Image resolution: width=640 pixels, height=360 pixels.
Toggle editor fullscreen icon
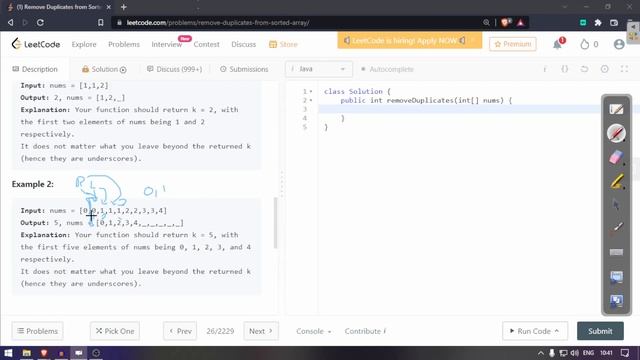pyautogui.click(x=624, y=69)
